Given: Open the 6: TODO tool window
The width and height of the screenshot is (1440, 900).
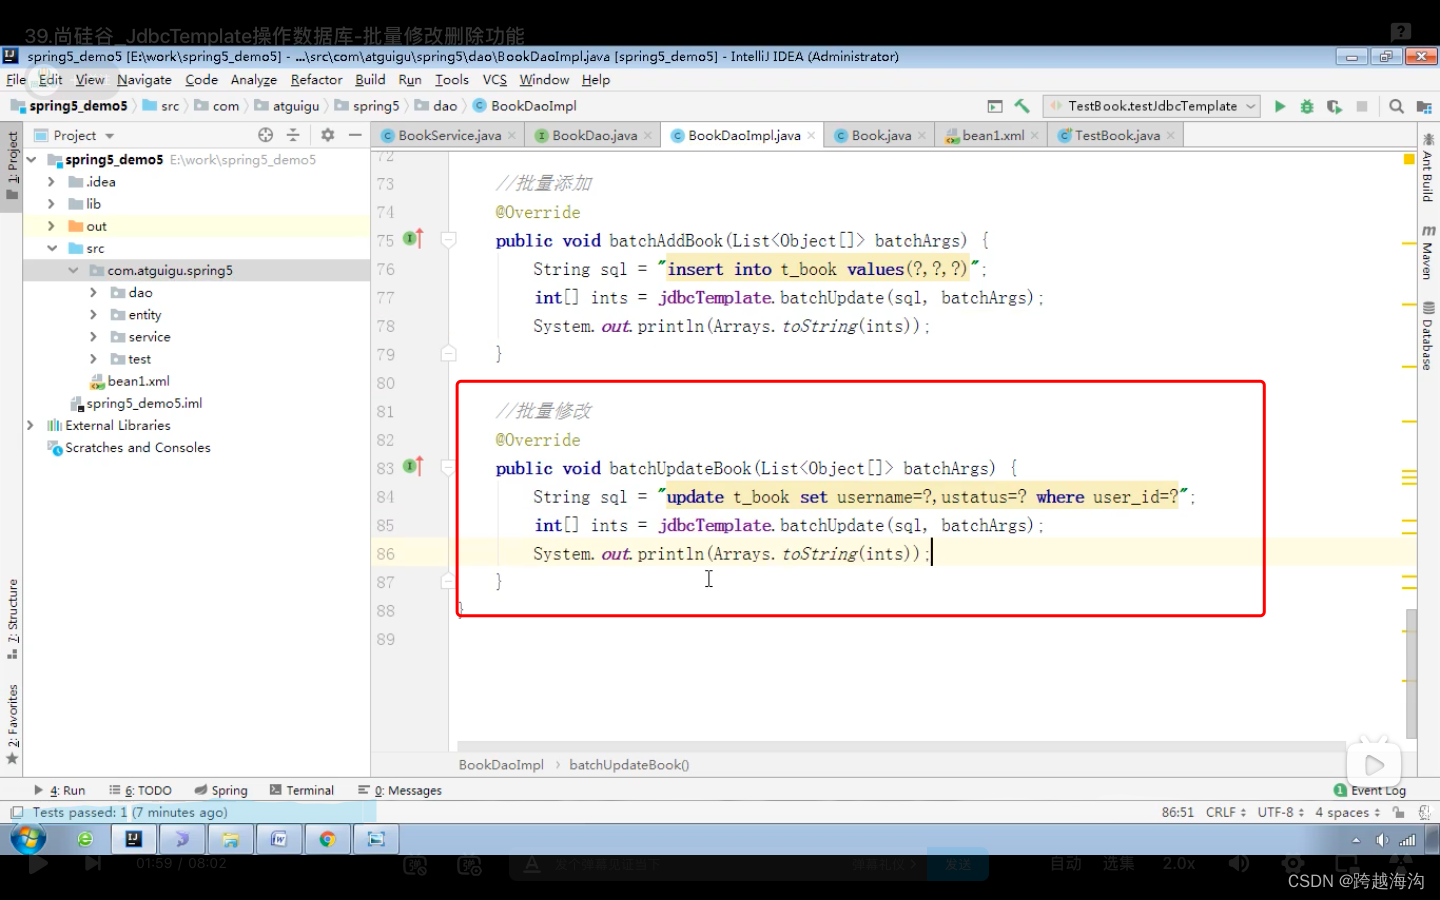Looking at the screenshot, I should point(141,790).
